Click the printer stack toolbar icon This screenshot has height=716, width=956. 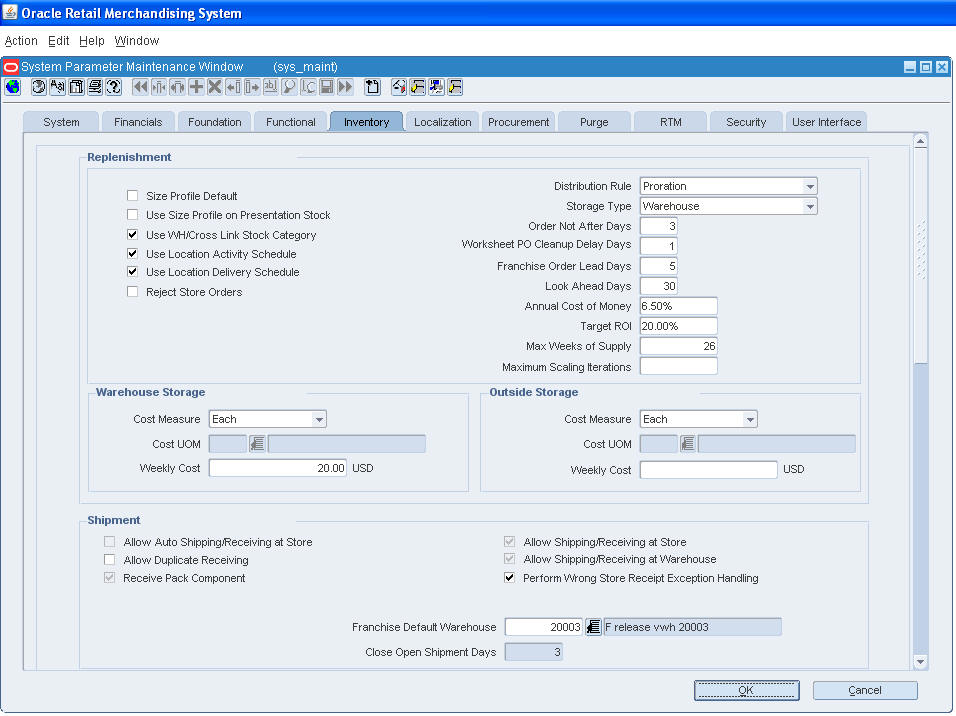pyautogui.click(x=95, y=87)
